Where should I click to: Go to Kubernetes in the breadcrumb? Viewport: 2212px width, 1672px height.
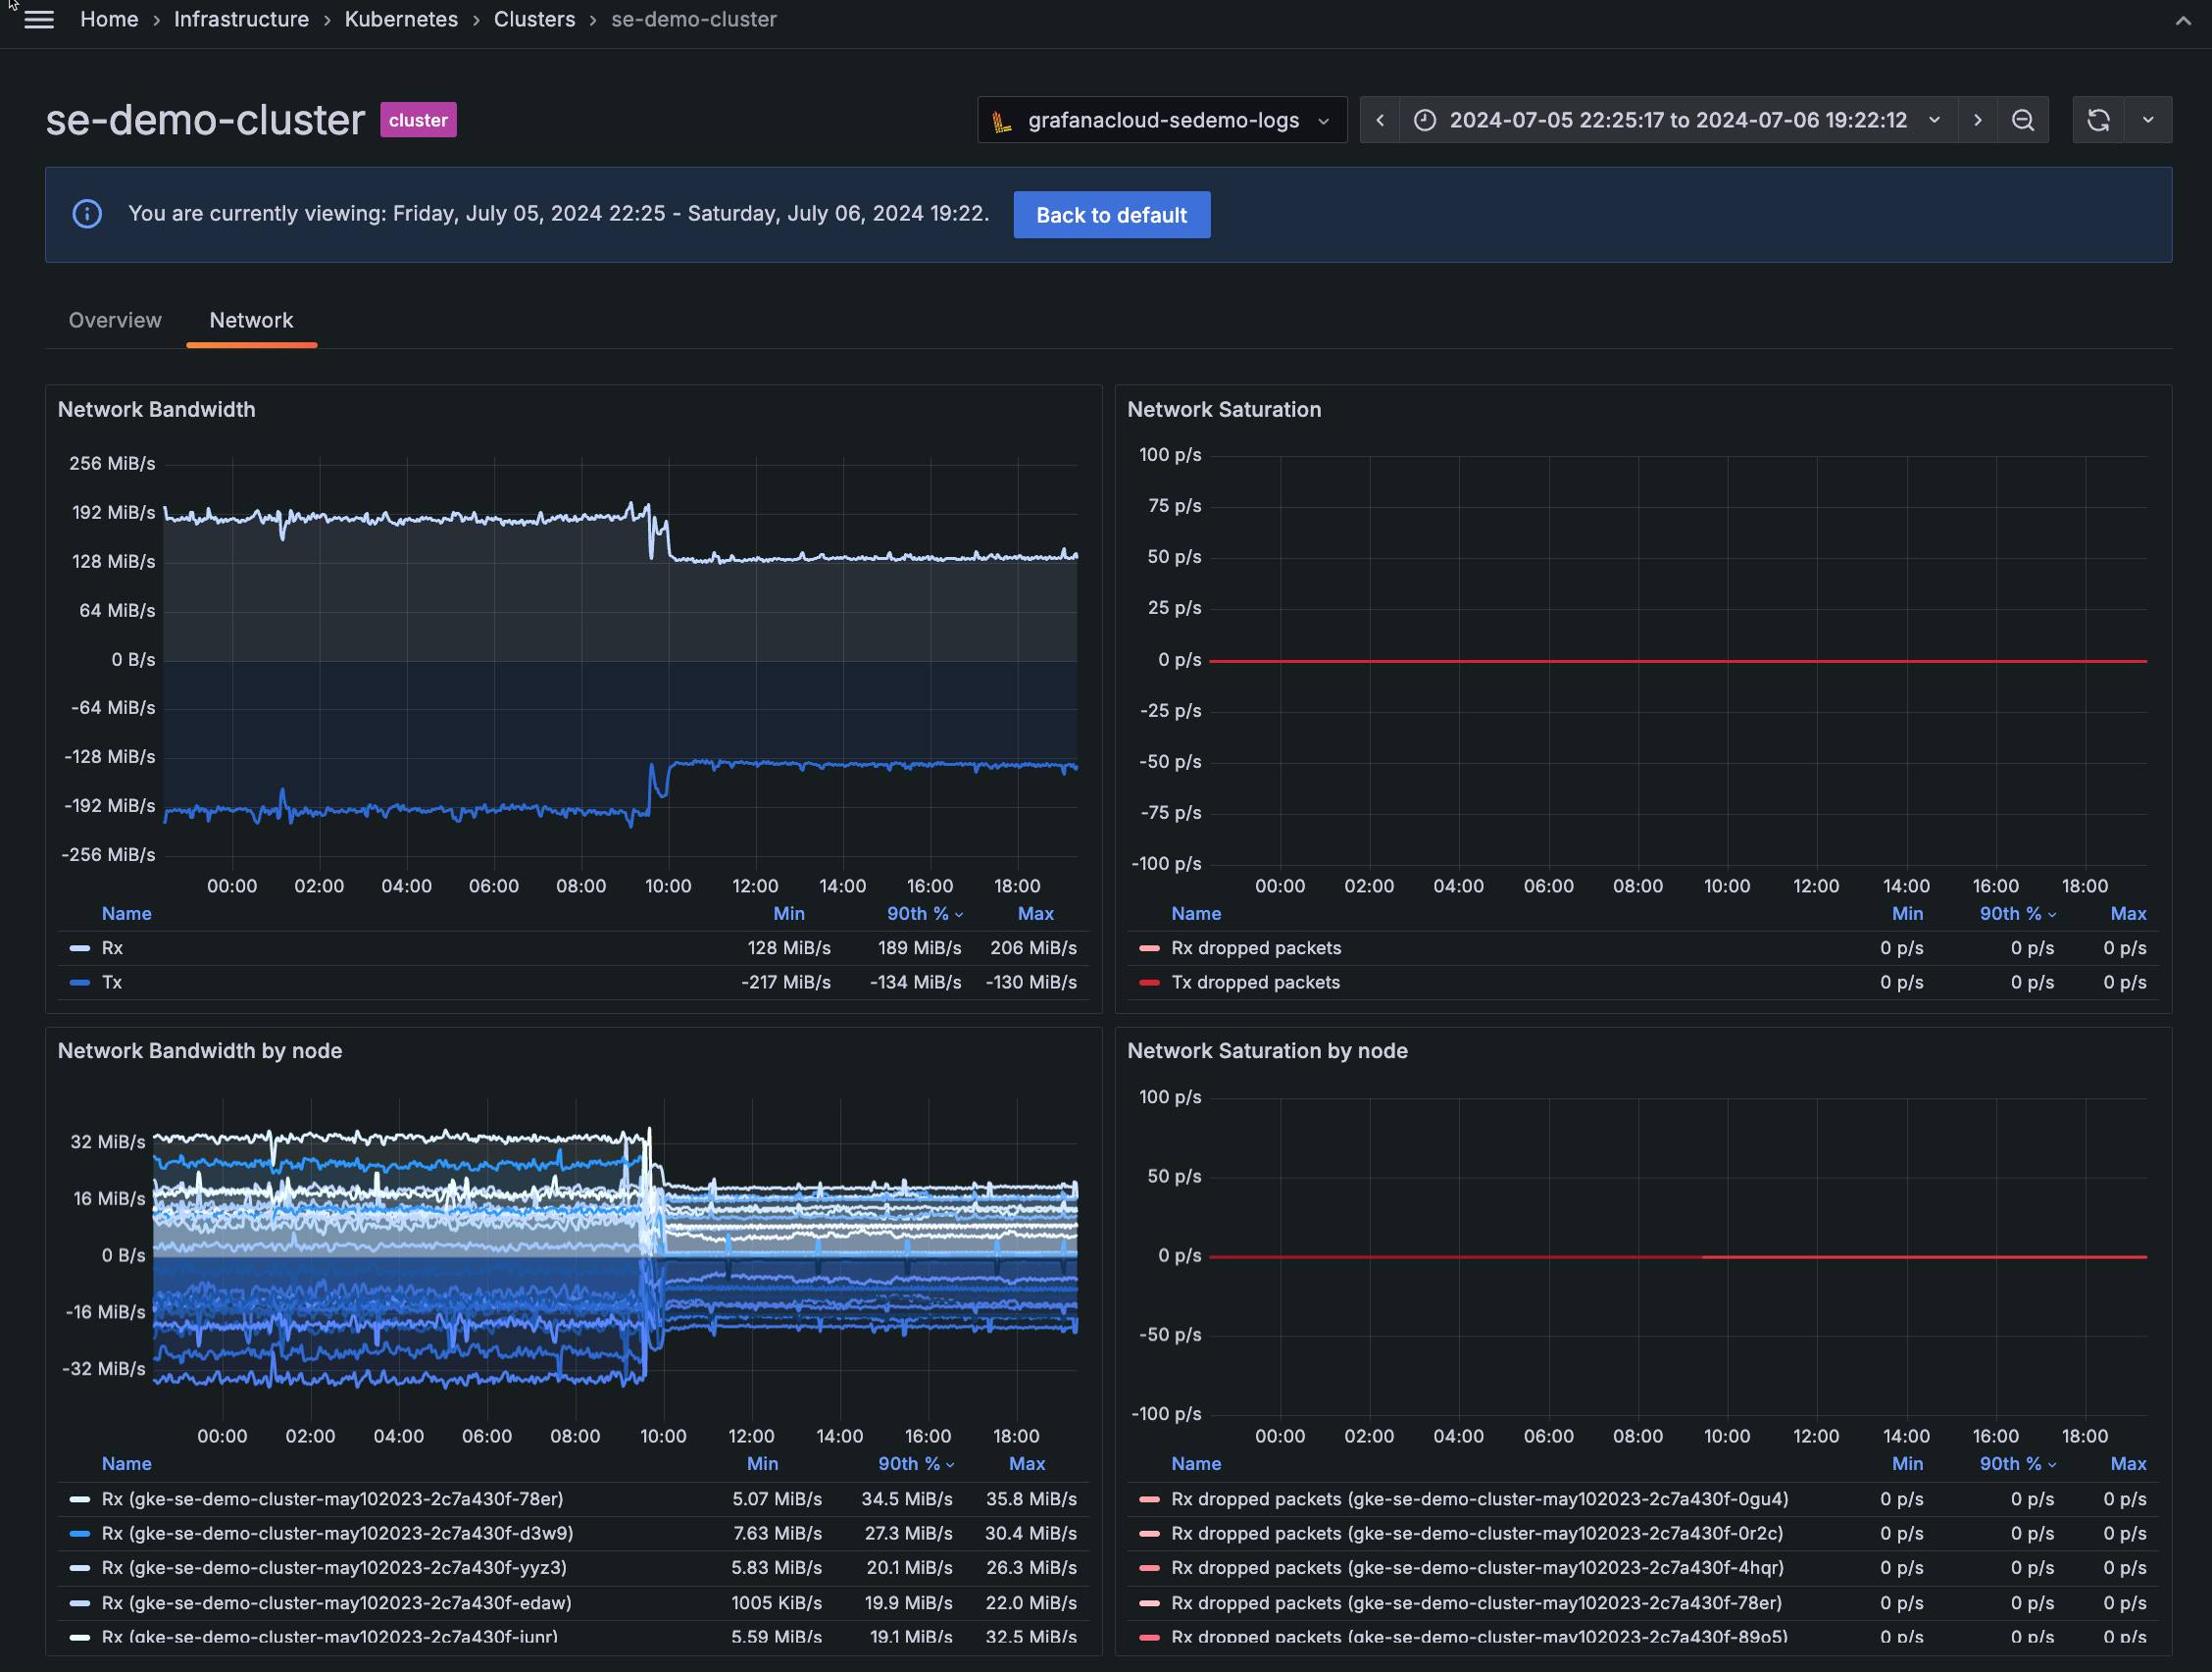[x=401, y=19]
